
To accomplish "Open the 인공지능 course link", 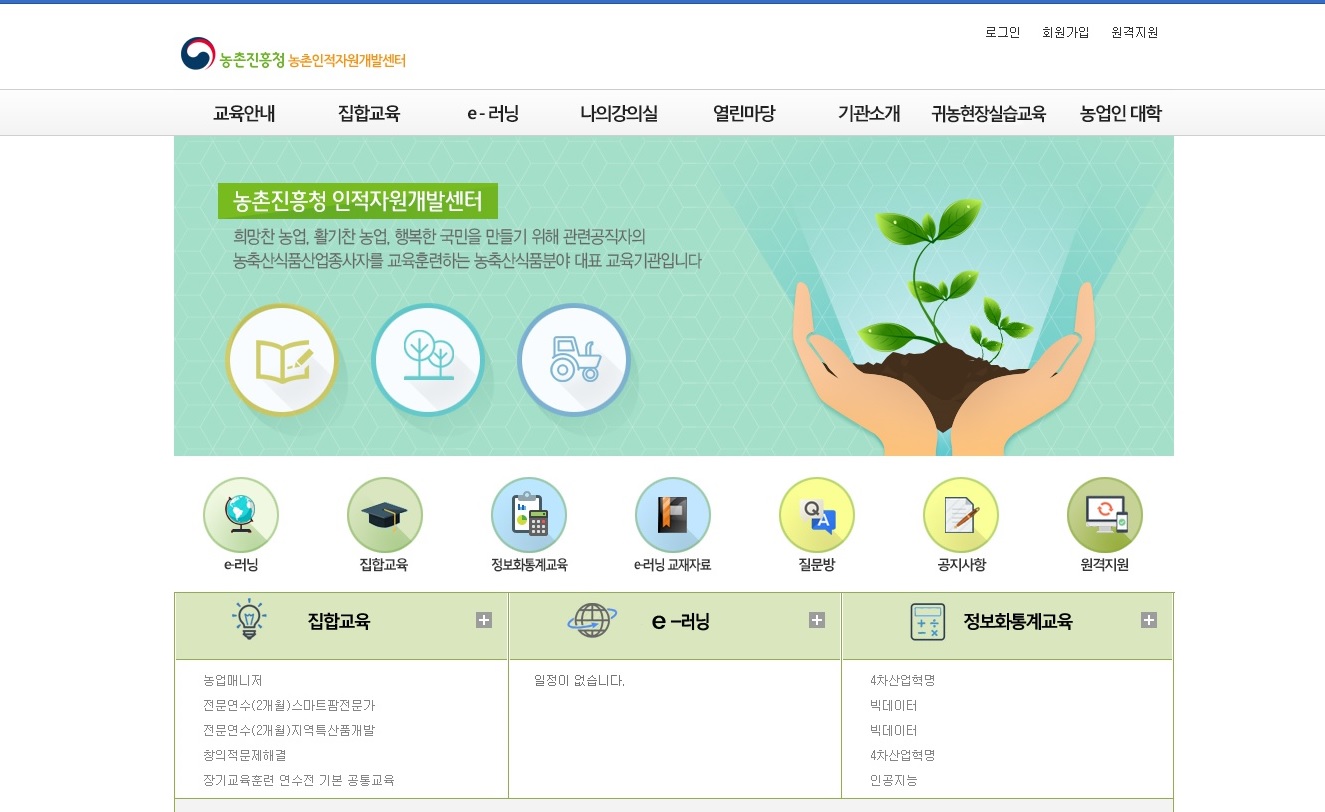I will (x=894, y=780).
